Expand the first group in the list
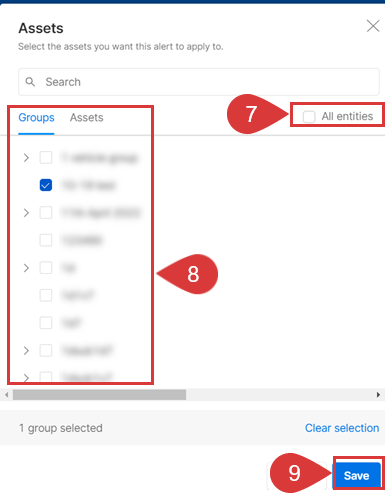 click(26, 157)
